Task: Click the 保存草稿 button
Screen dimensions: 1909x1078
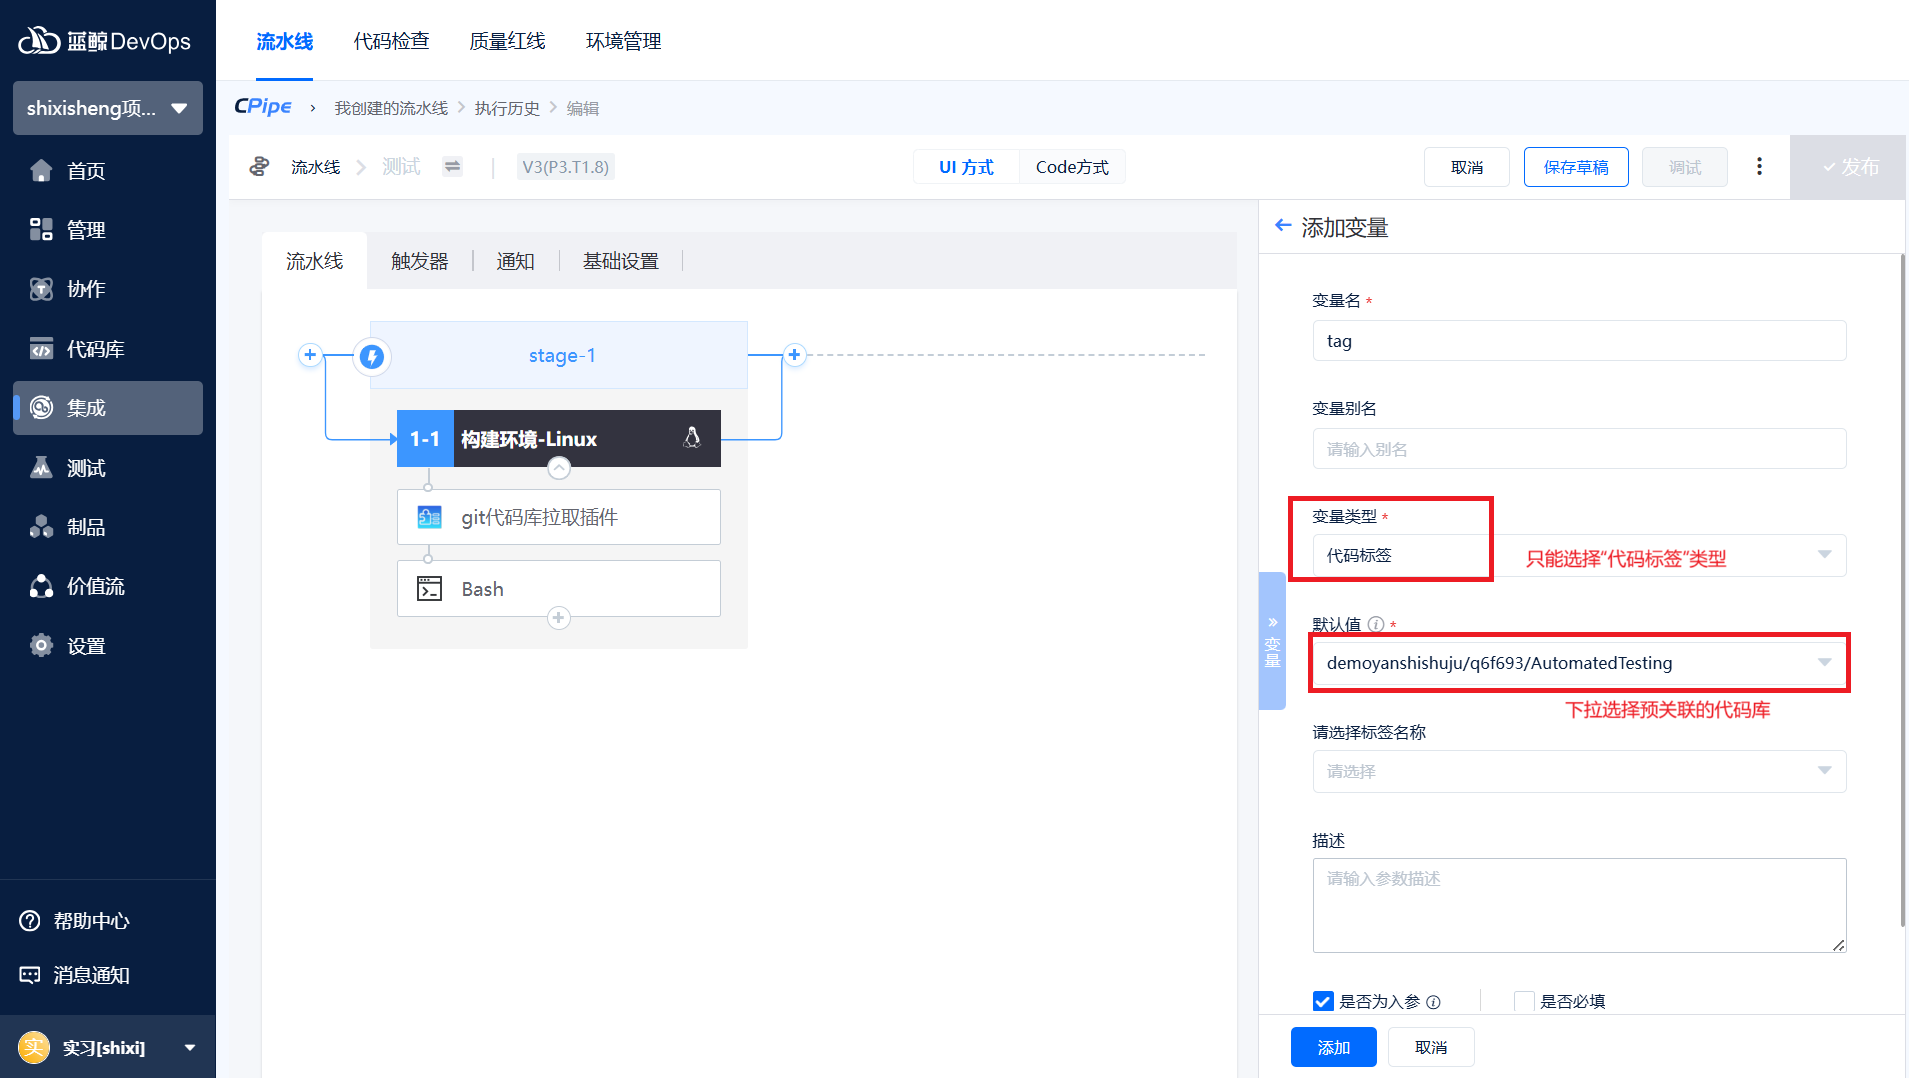Action: 1575,167
